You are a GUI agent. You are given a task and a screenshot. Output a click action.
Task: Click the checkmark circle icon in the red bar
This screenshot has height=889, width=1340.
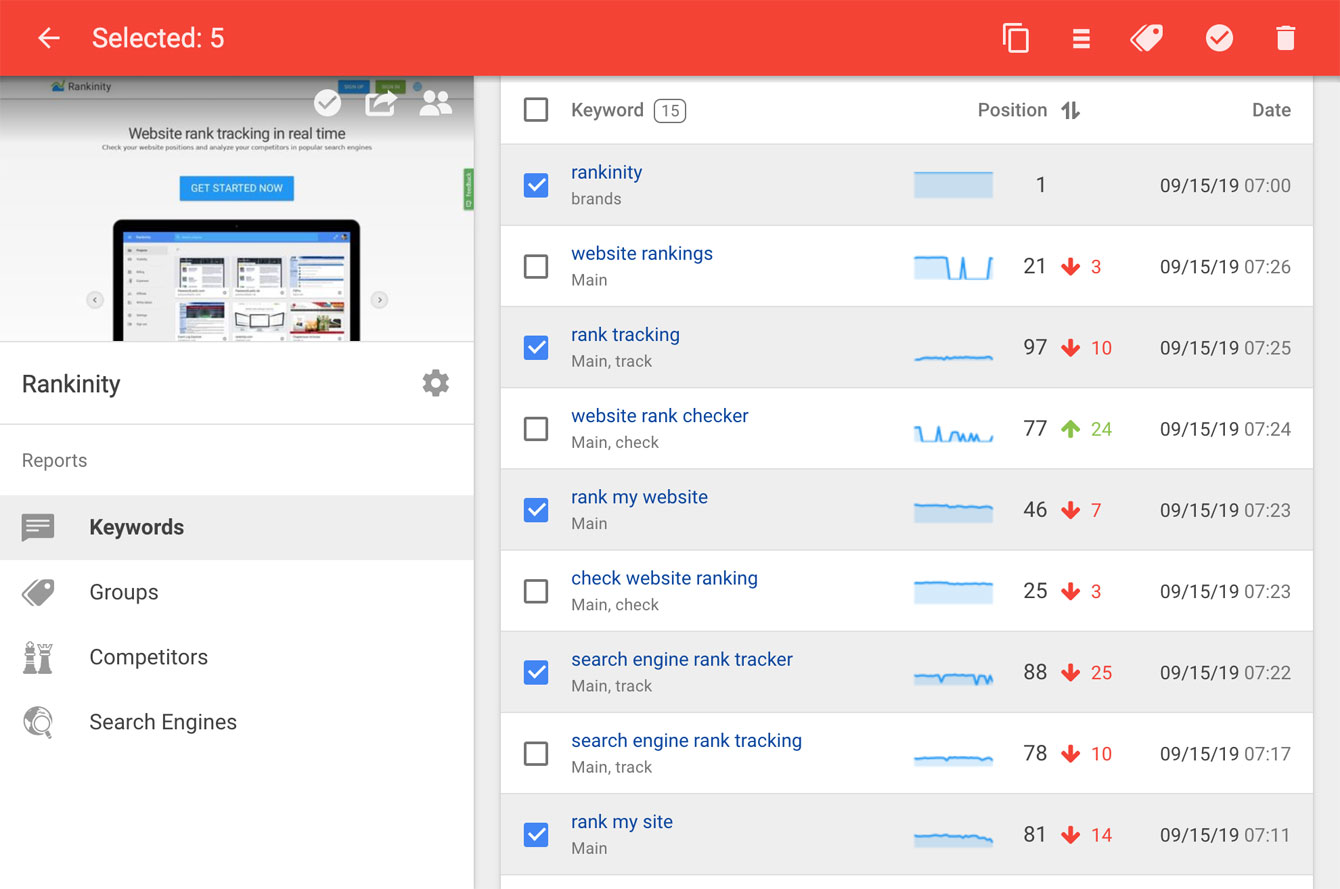pos(1219,38)
